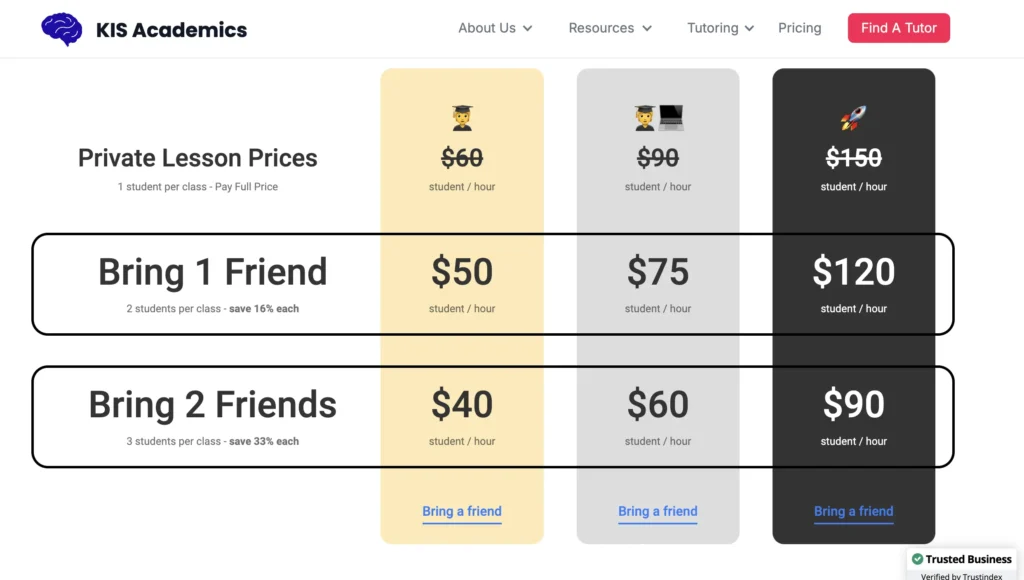
Task: Select the $40 Bring 2 Friends price
Action: (x=462, y=404)
